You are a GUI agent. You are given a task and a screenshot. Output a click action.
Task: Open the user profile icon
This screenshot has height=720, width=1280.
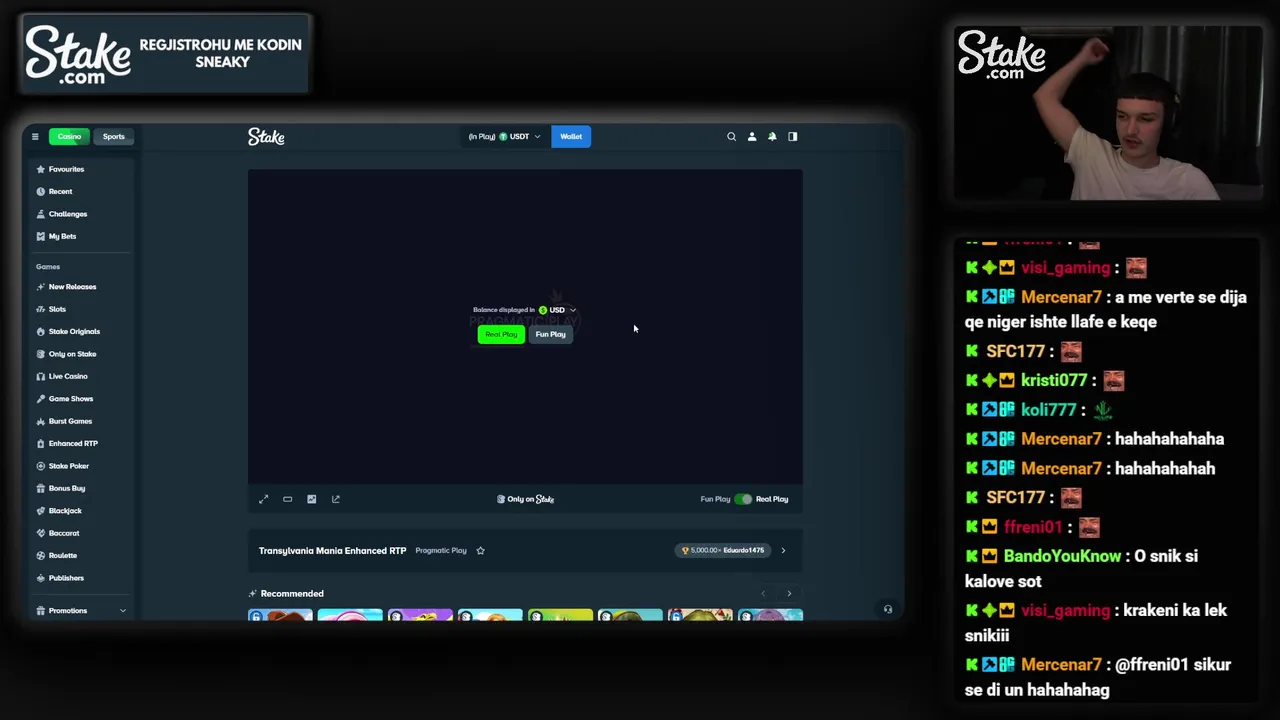pyautogui.click(x=752, y=137)
